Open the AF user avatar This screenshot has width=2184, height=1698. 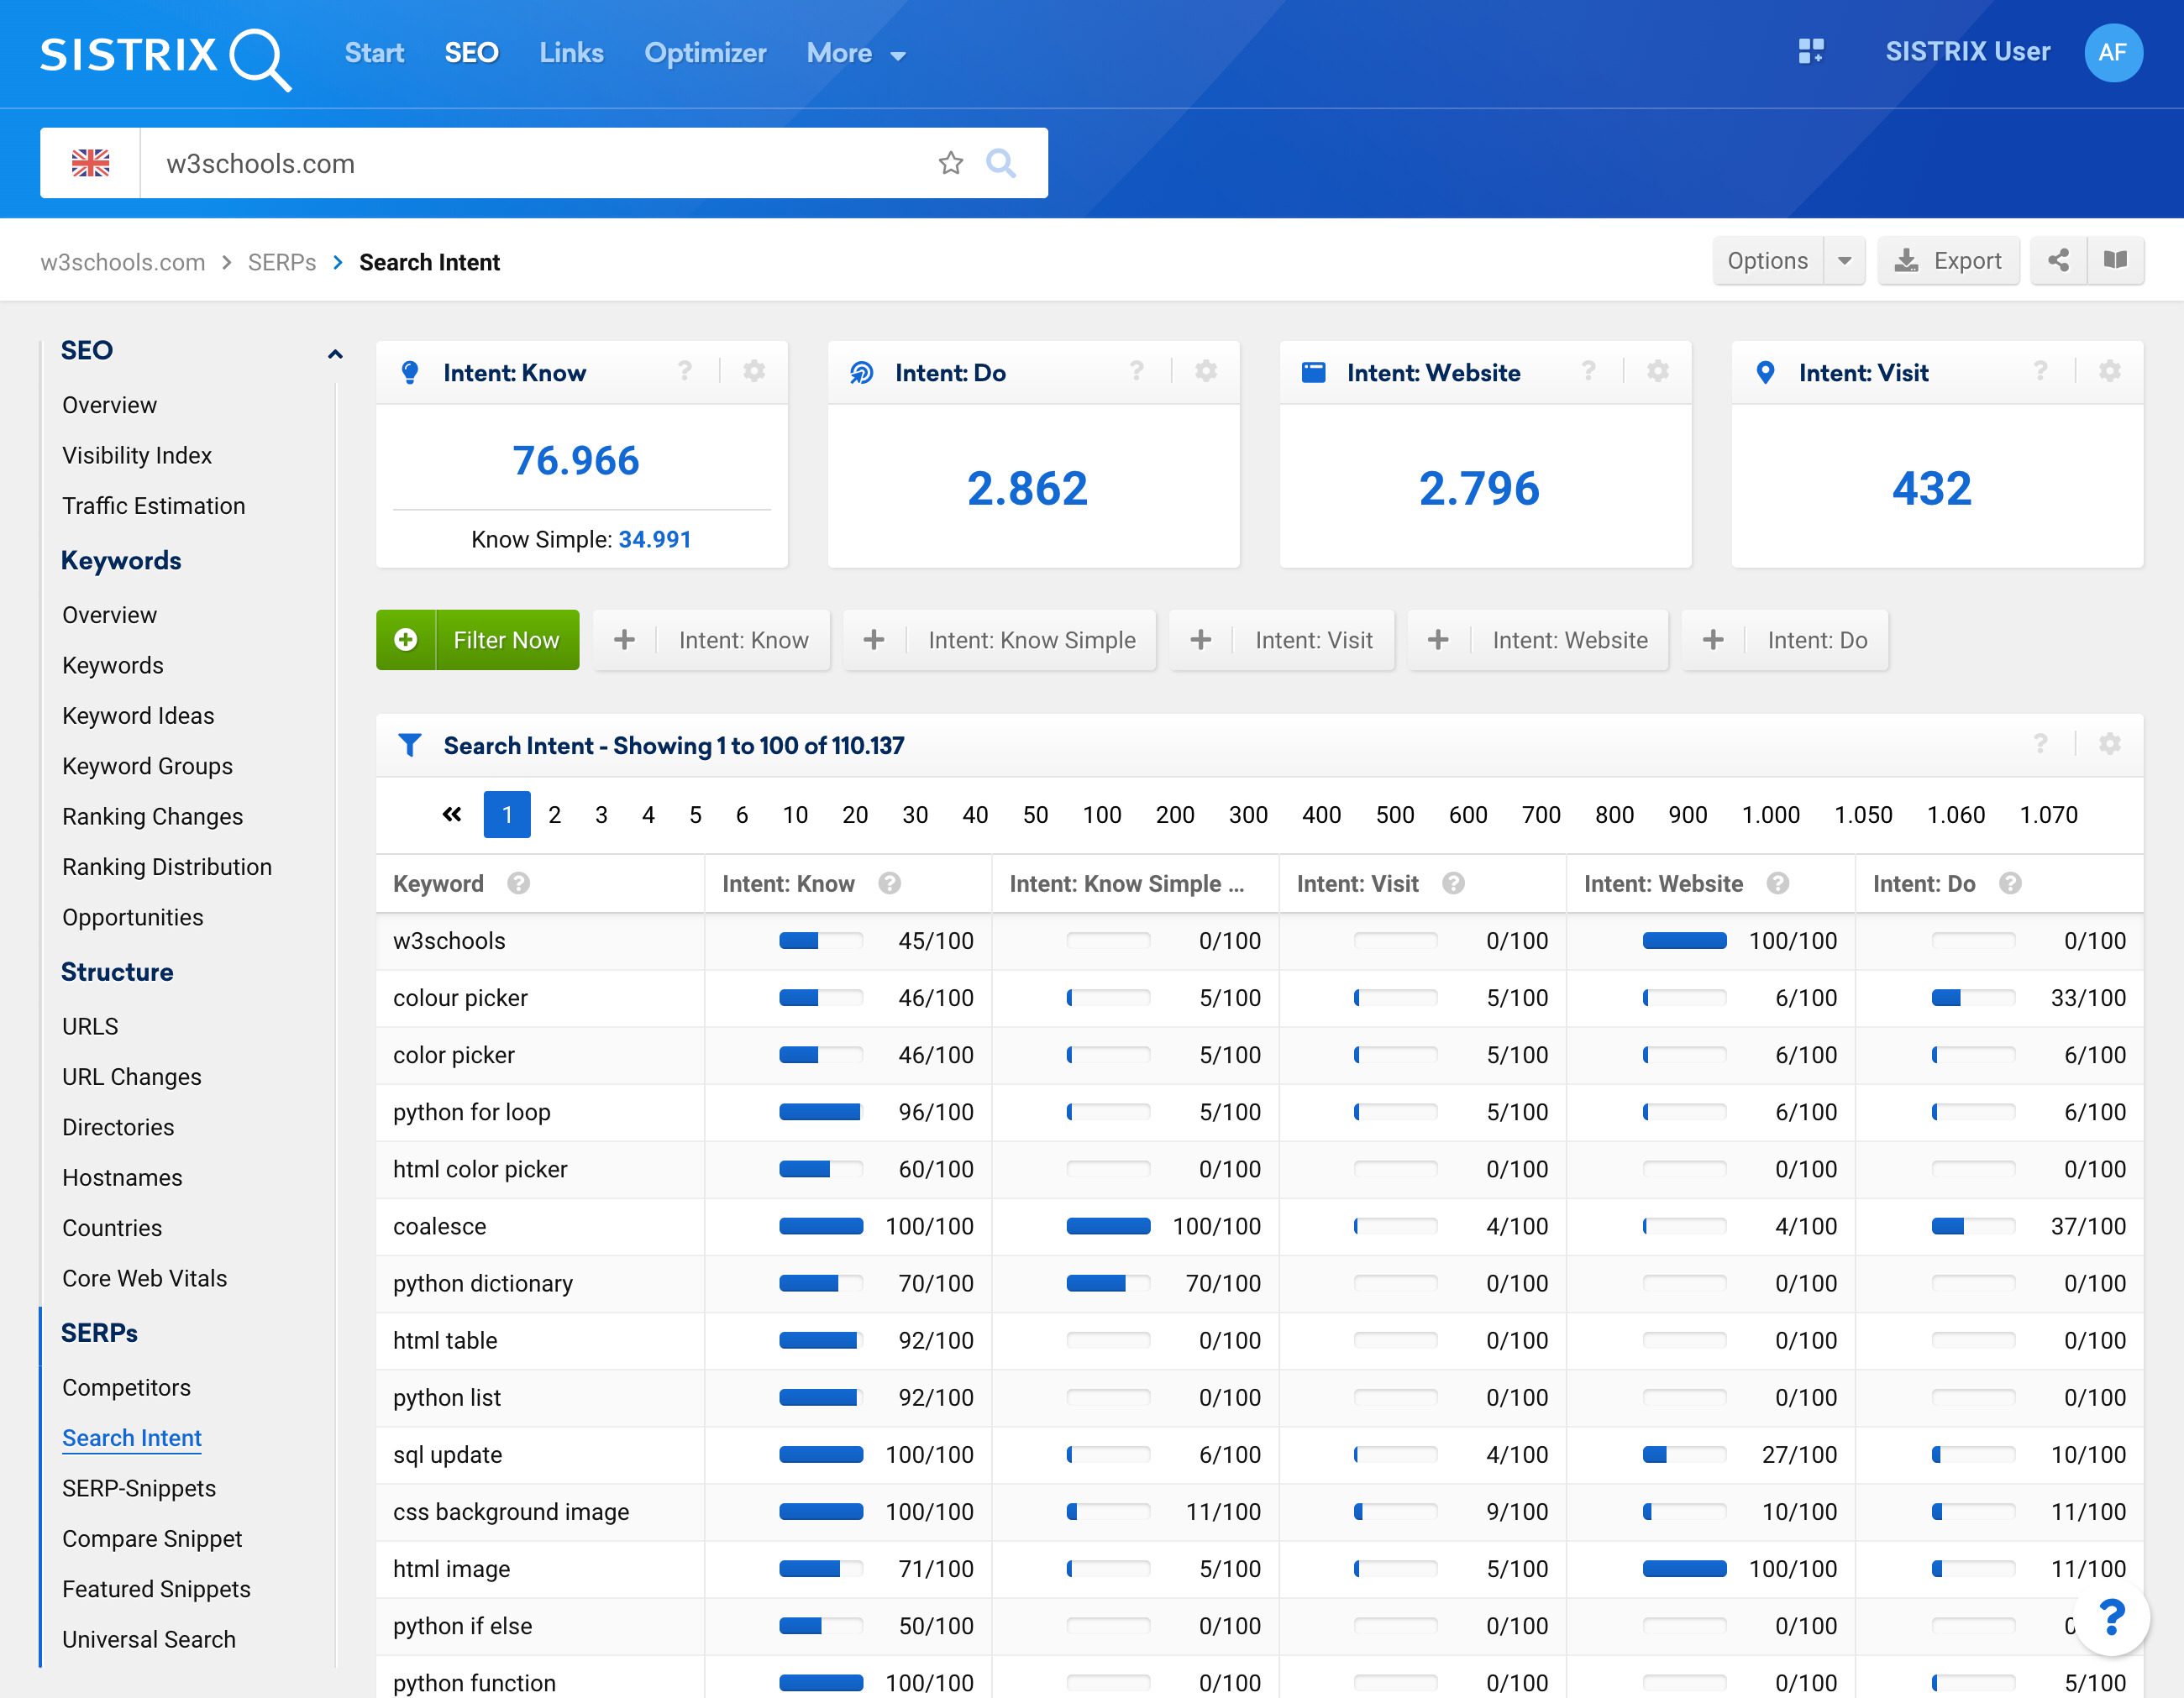[x=2113, y=52]
